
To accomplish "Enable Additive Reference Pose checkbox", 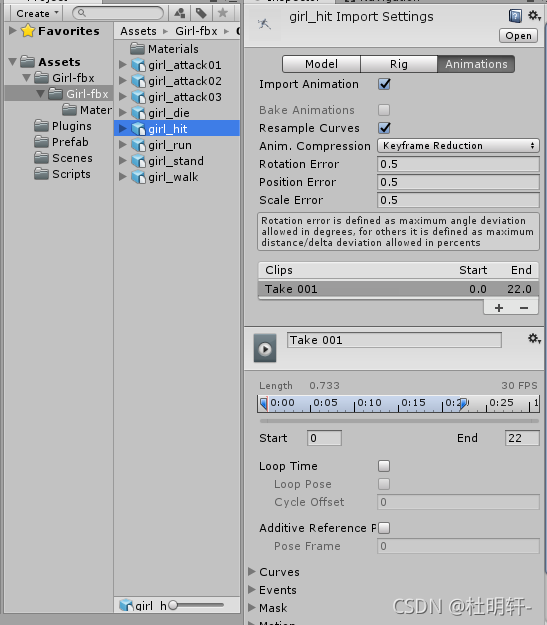I will pyautogui.click(x=384, y=528).
